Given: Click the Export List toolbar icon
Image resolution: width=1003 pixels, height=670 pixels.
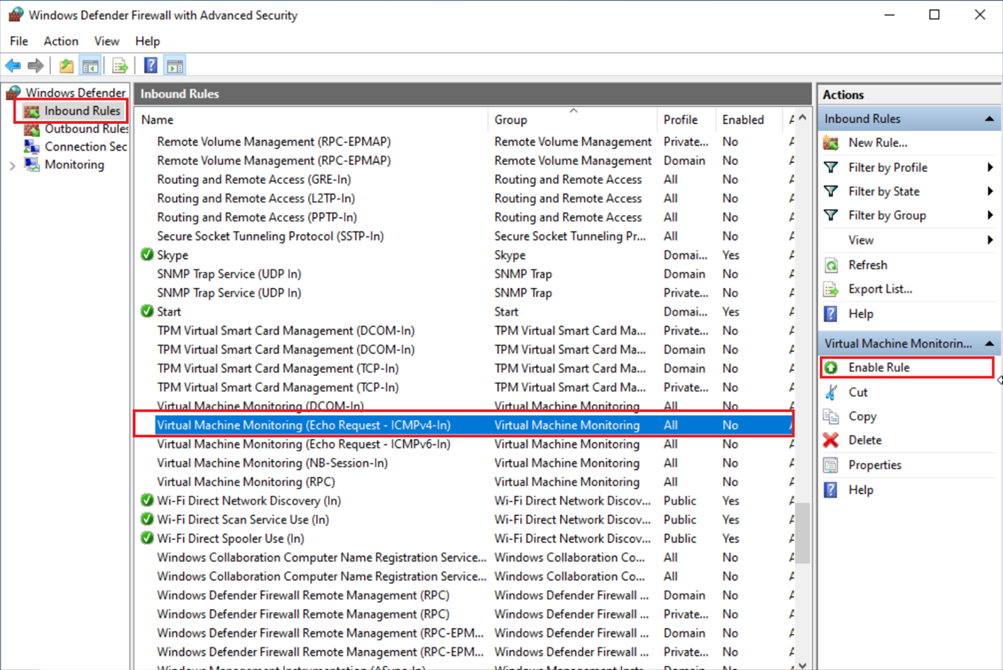Looking at the screenshot, I should pyautogui.click(x=120, y=66).
